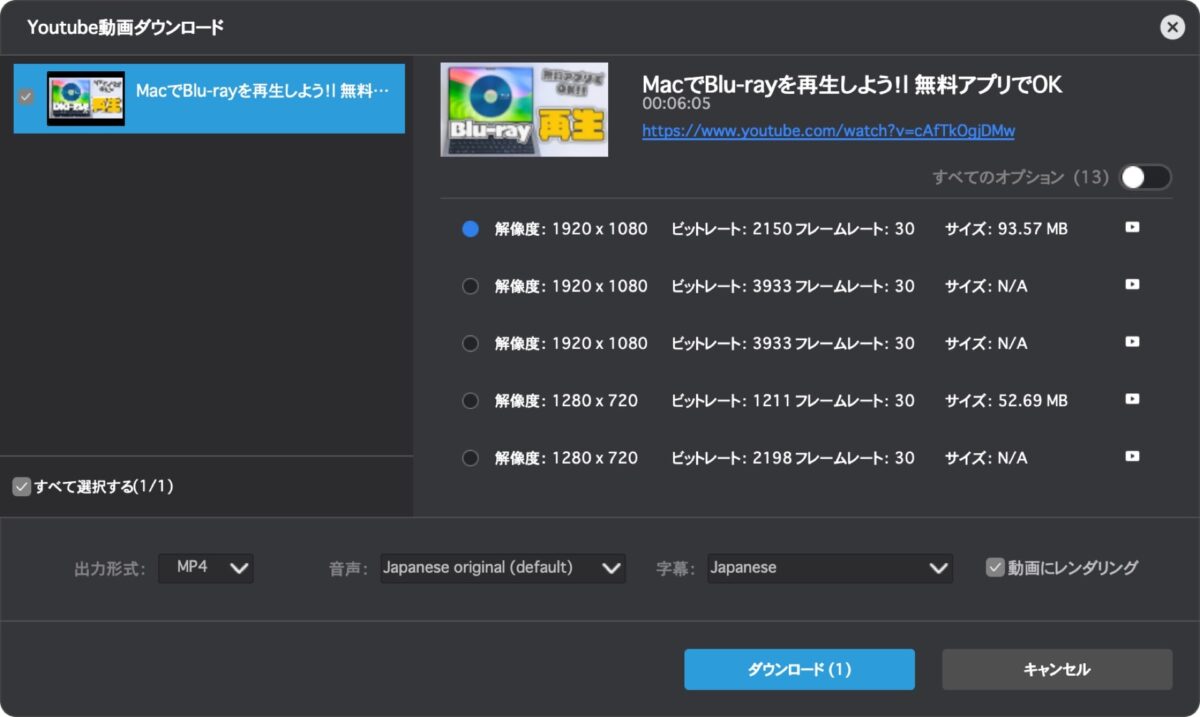Preview the 52.69 MB 720p stream
The width and height of the screenshot is (1200, 717).
click(x=1132, y=400)
